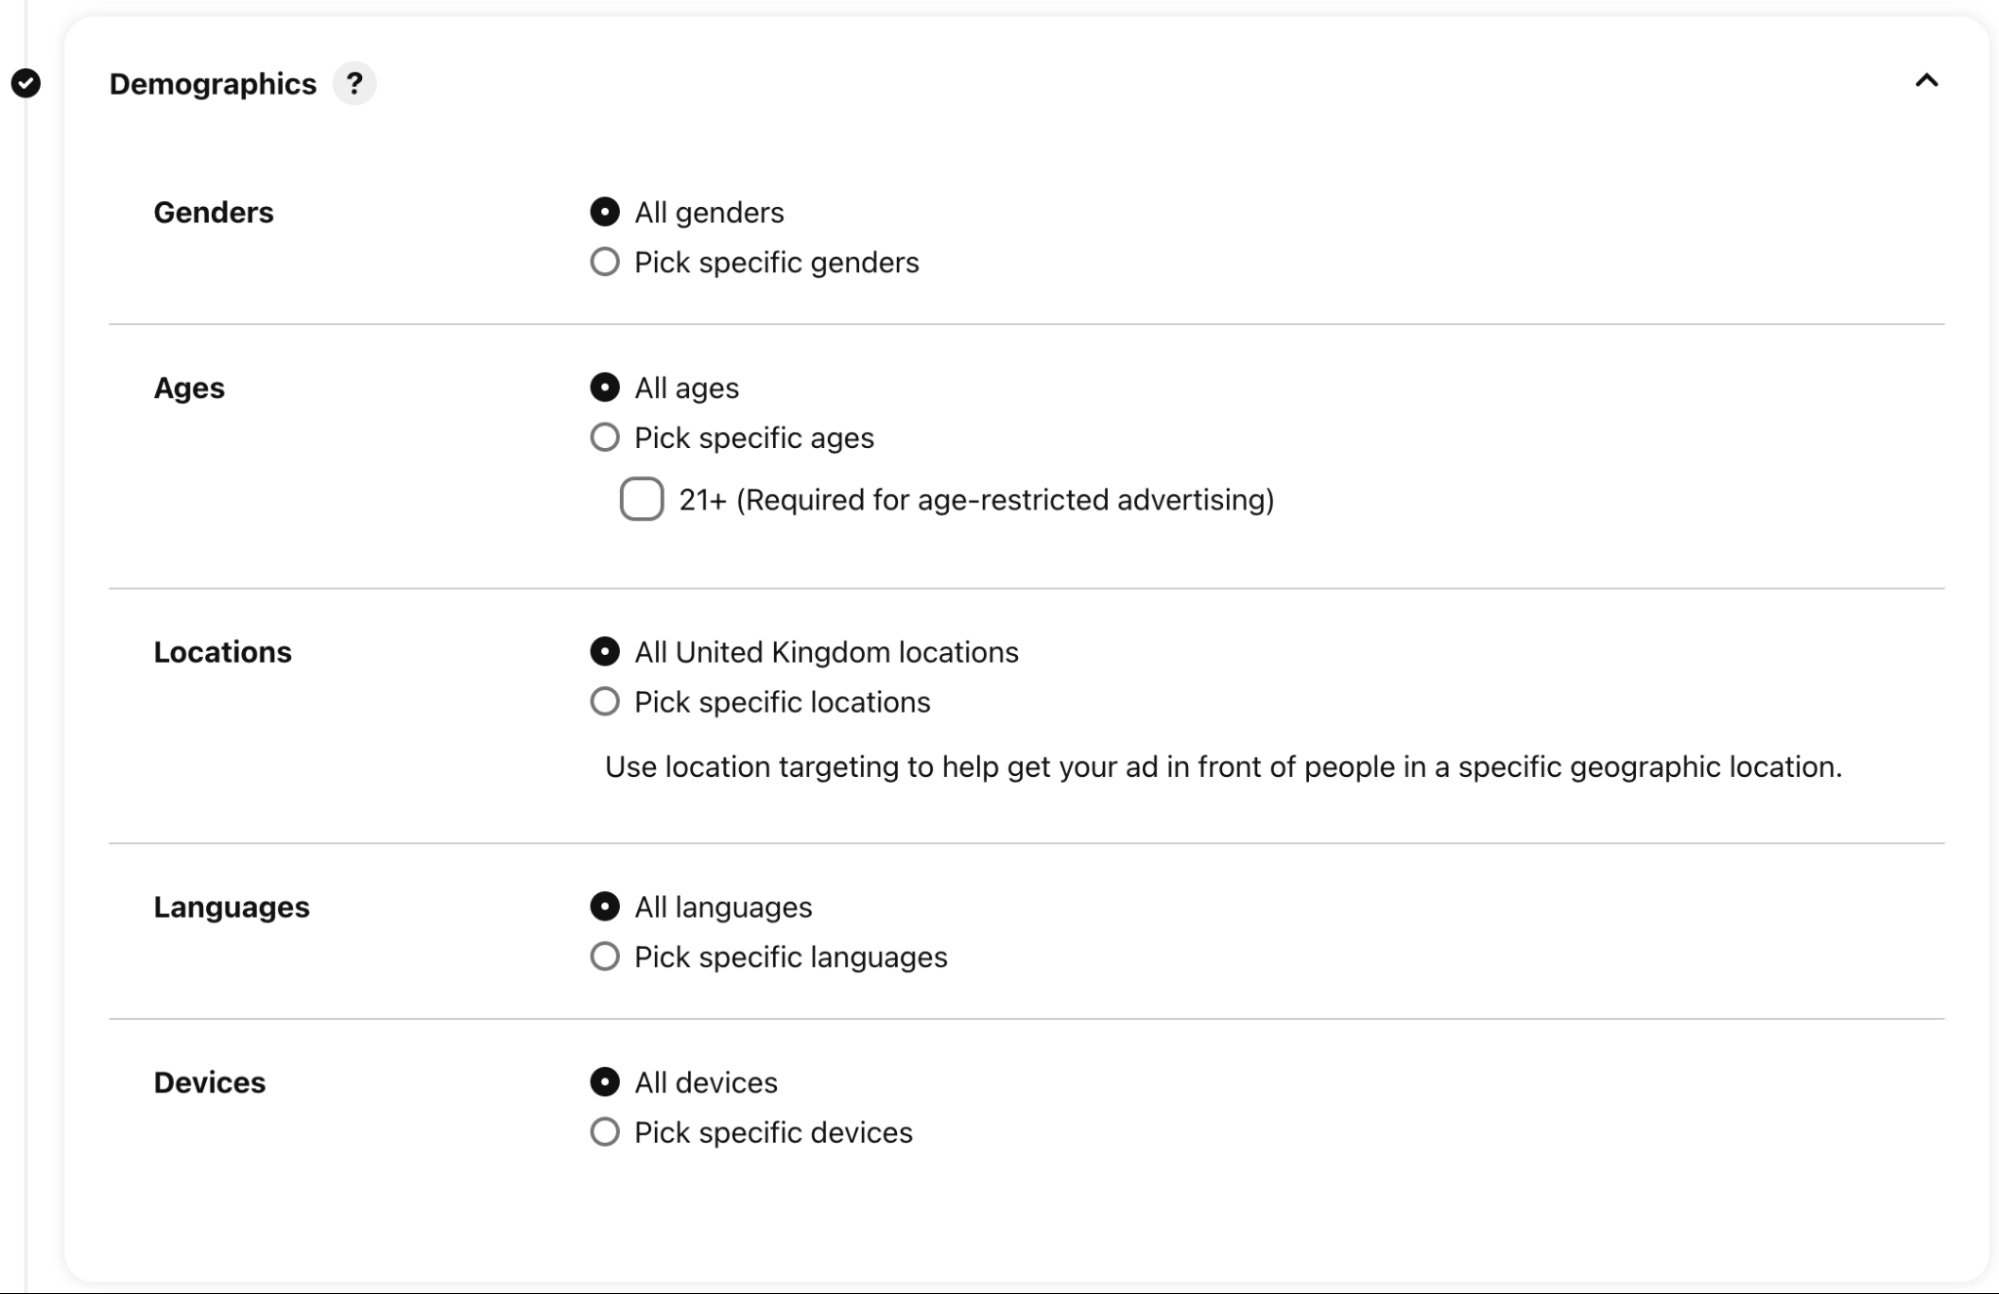Click the Locations row label
The width and height of the screenshot is (1999, 1294).
[x=222, y=652]
